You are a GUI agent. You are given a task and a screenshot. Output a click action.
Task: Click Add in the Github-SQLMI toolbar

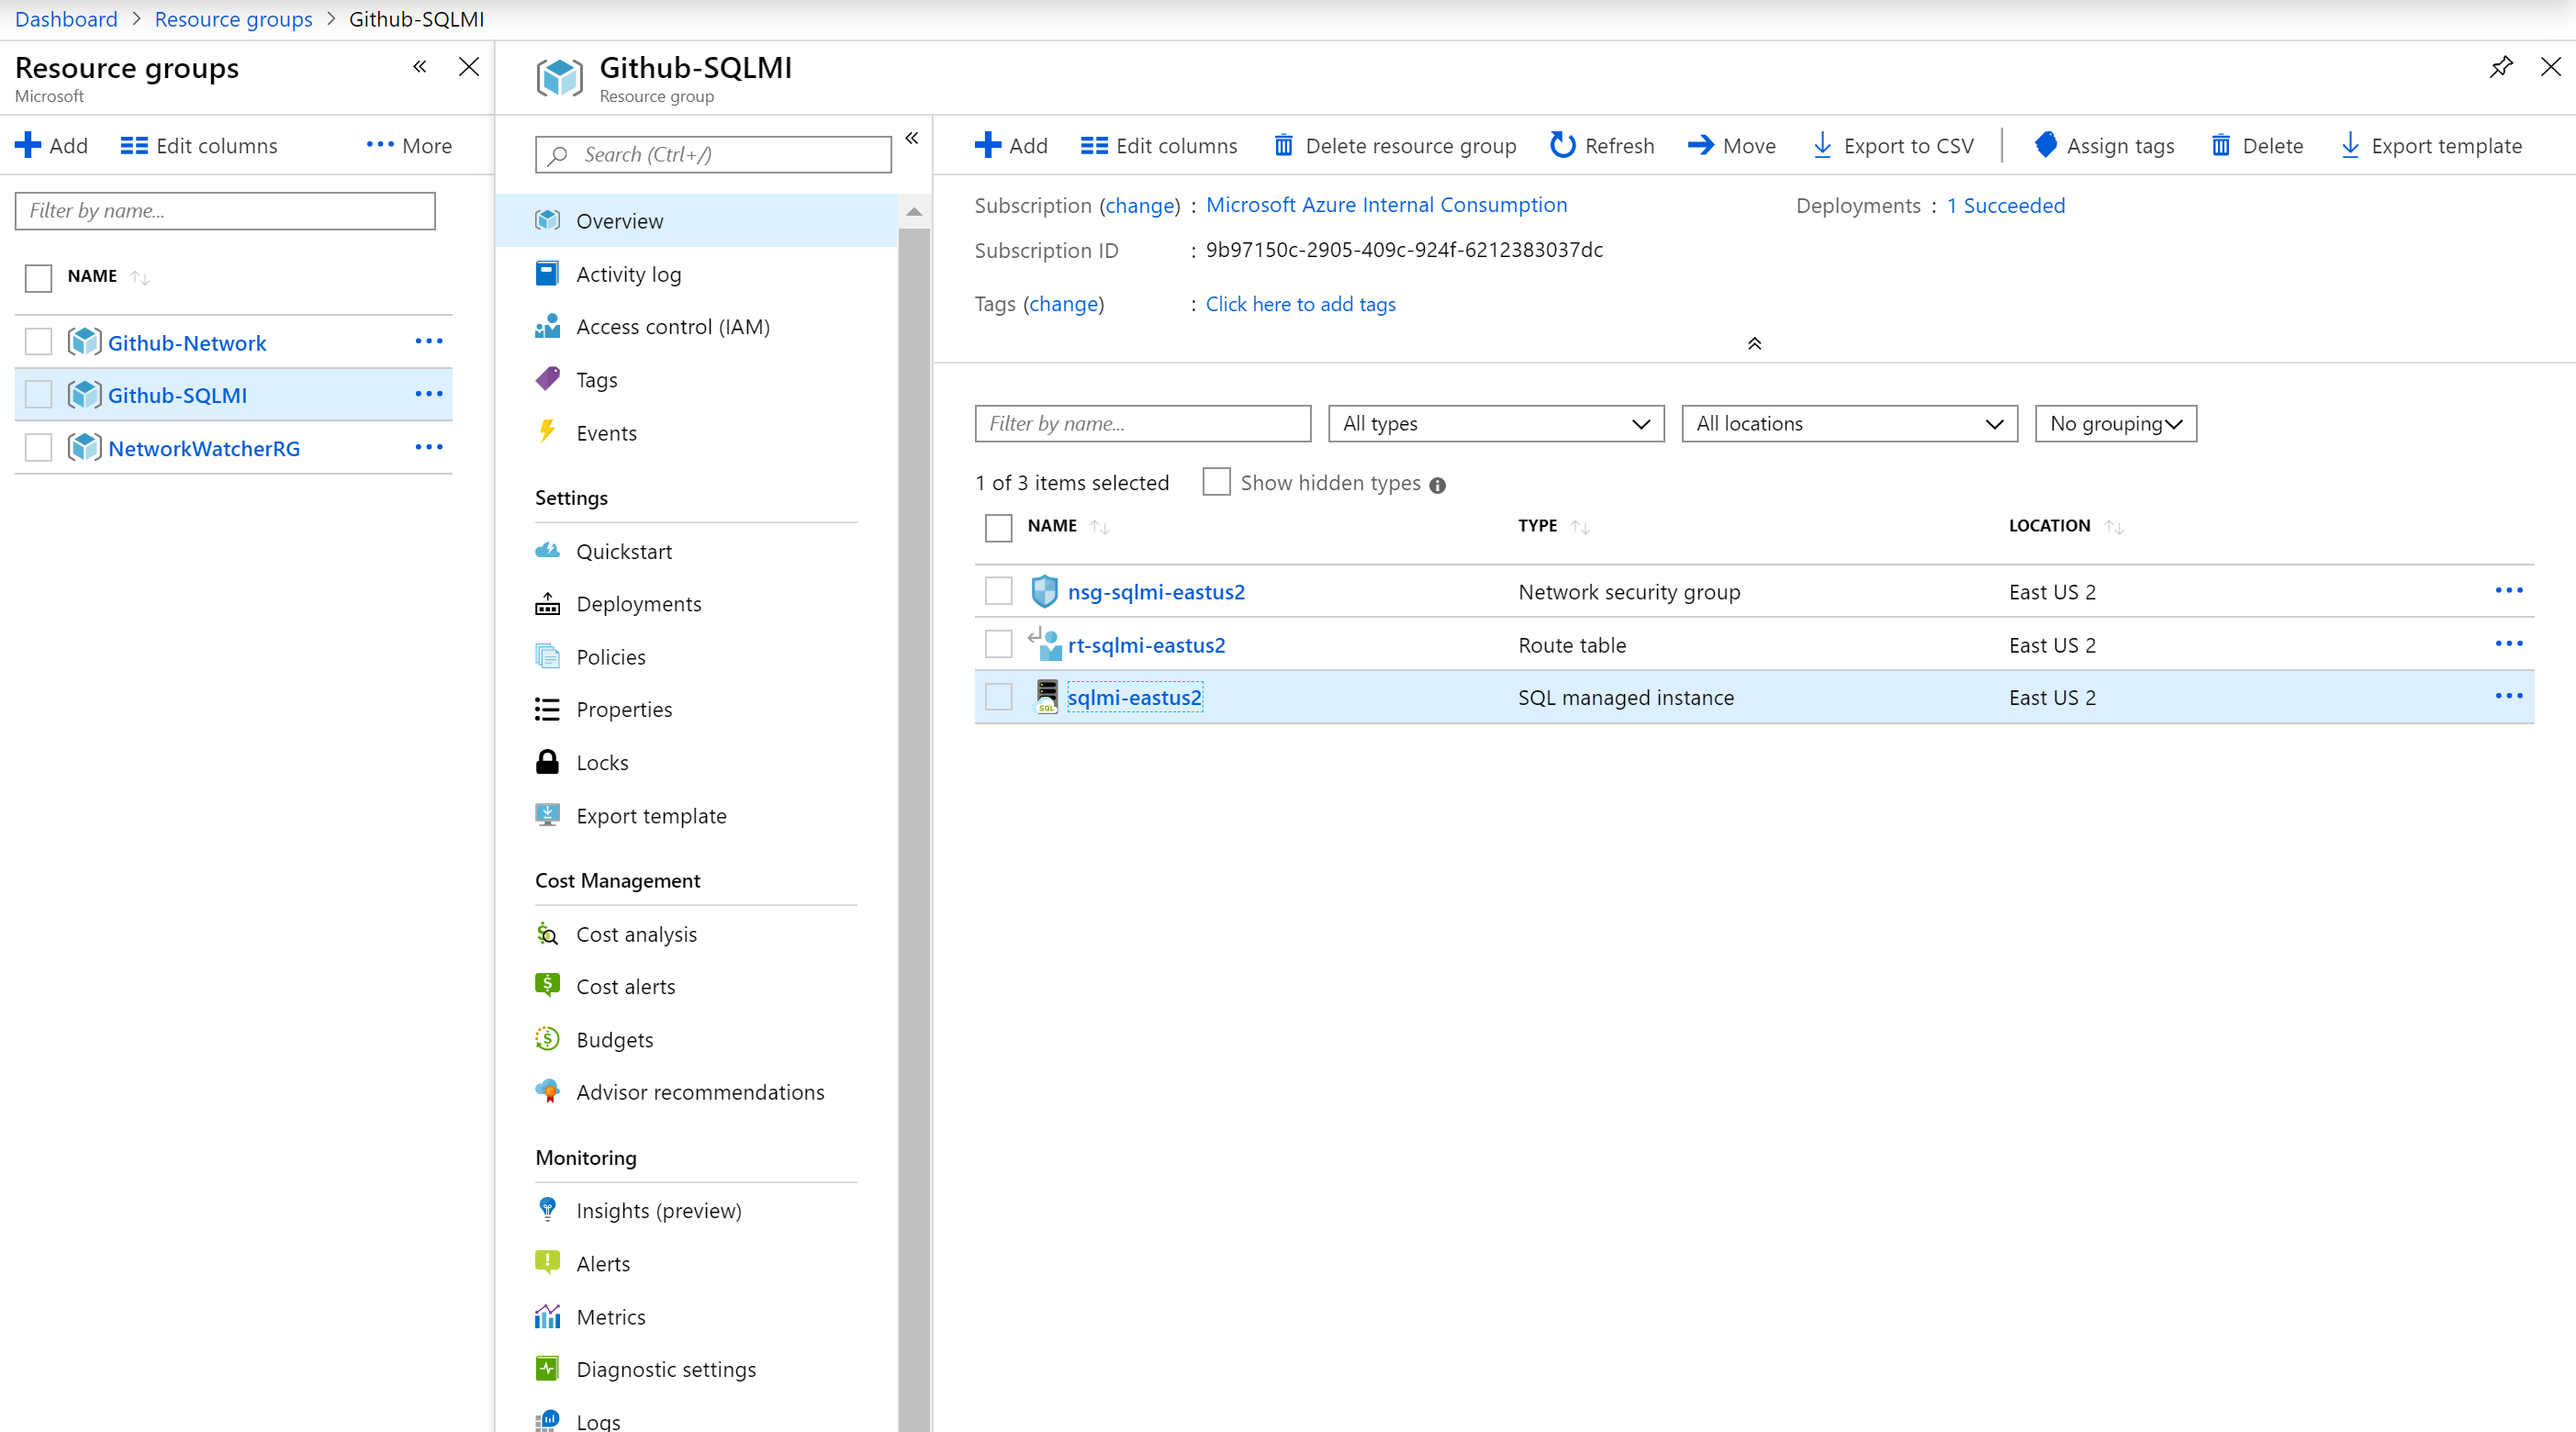pos(1011,146)
